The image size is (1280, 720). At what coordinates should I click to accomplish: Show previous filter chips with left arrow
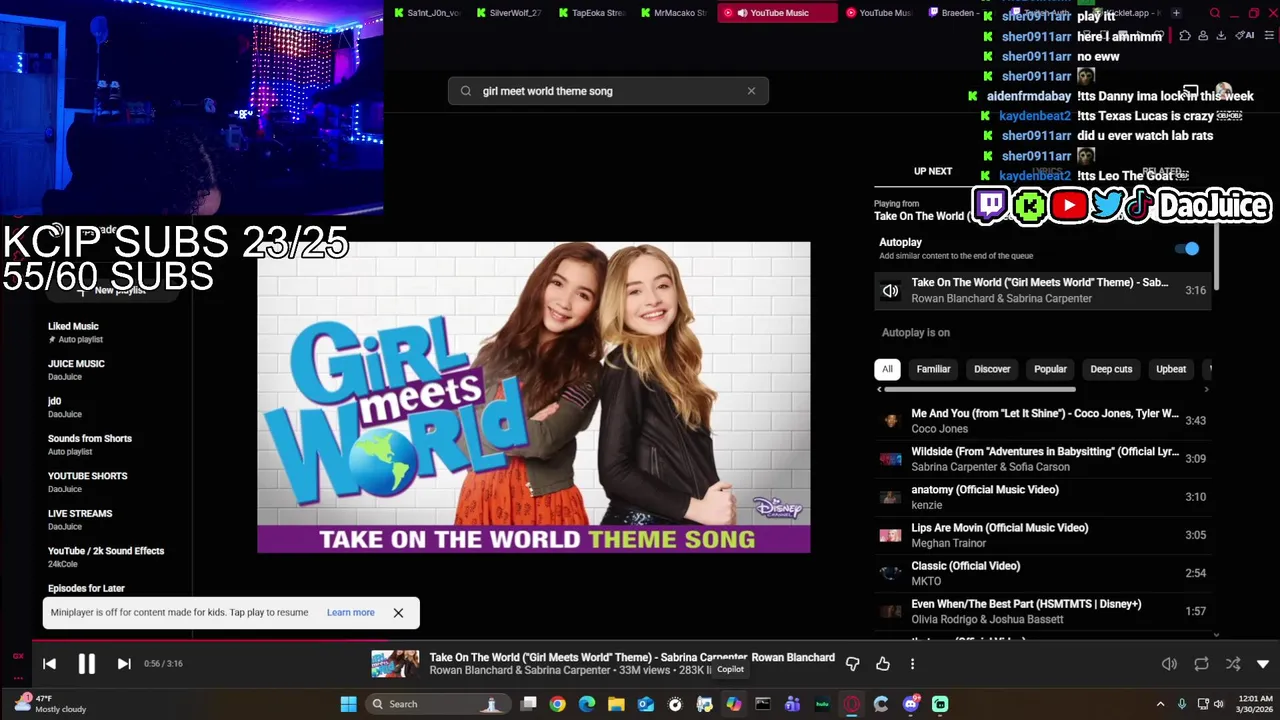879,389
